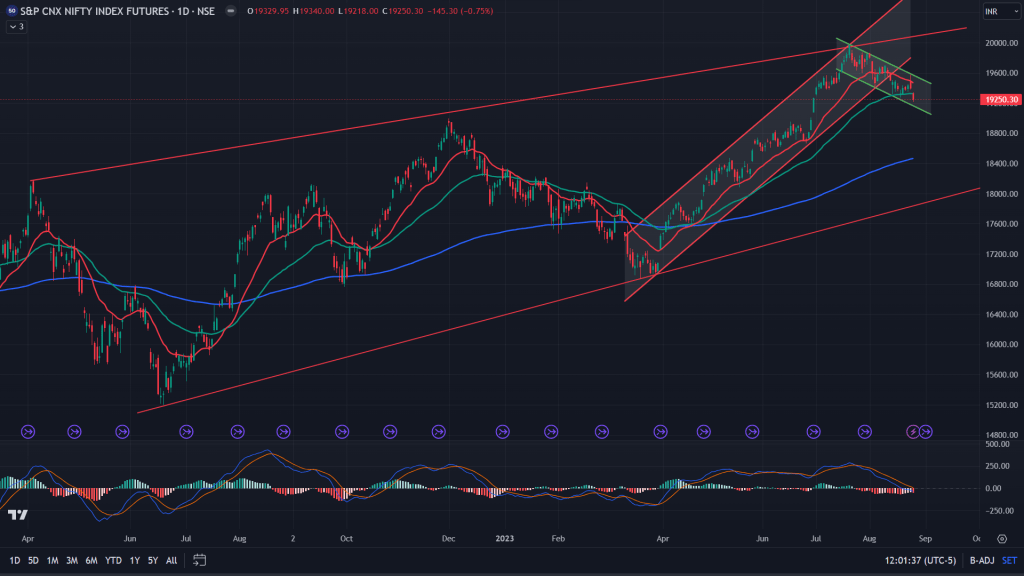
Task: Open chart settings gear on time axis
Action: pos(1000,538)
